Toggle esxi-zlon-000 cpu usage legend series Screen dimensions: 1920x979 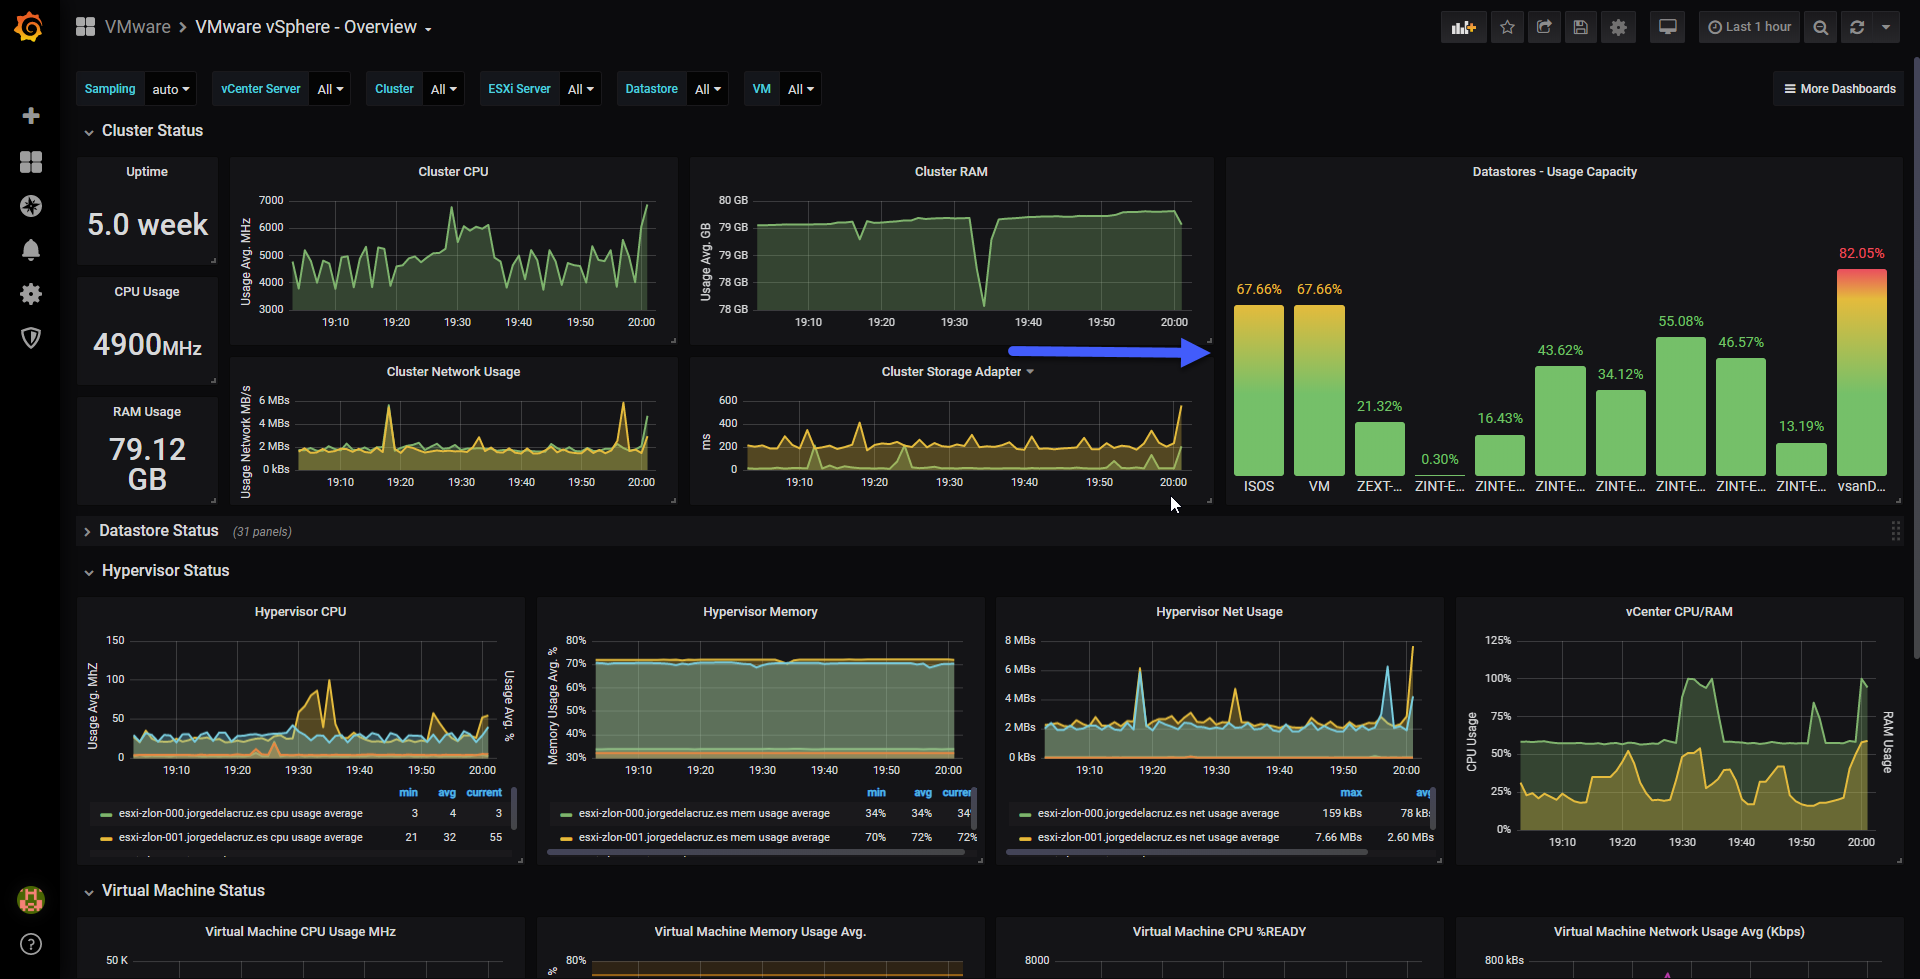point(240,814)
